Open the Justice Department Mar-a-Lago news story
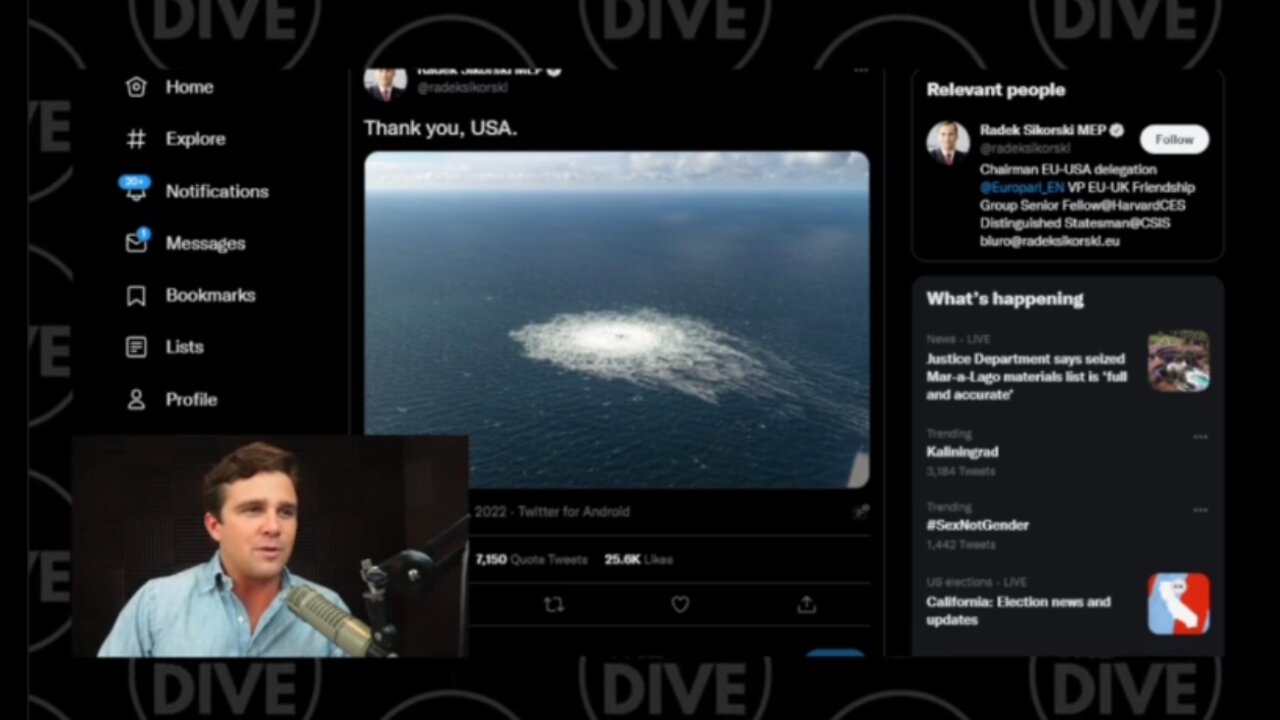 (x=1026, y=376)
